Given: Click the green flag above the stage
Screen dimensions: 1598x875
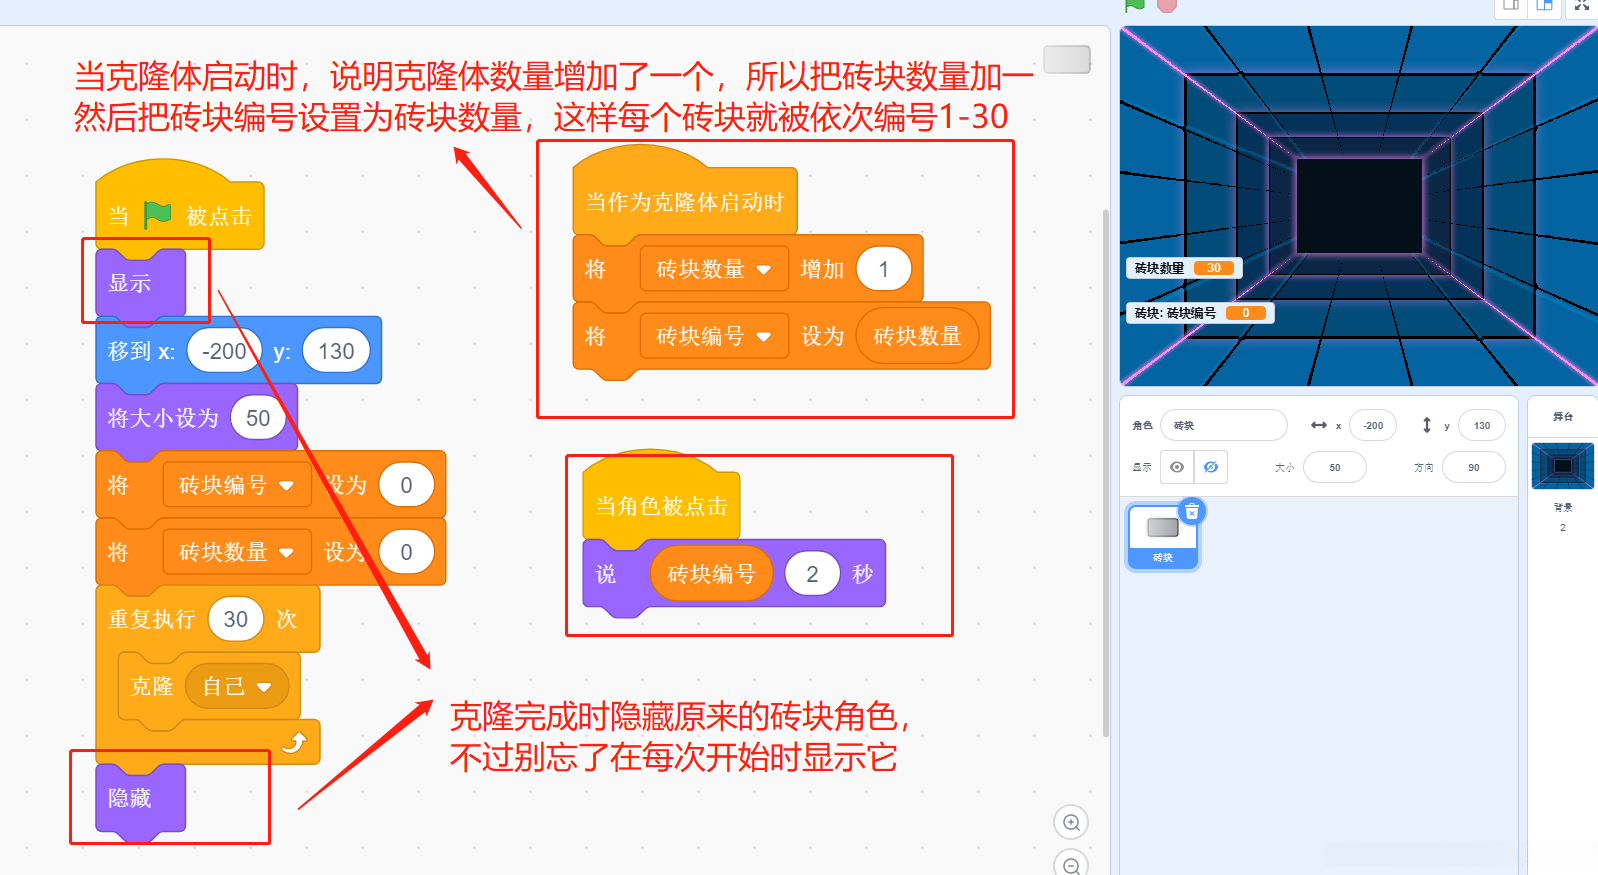Looking at the screenshot, I should (1135, 5).
